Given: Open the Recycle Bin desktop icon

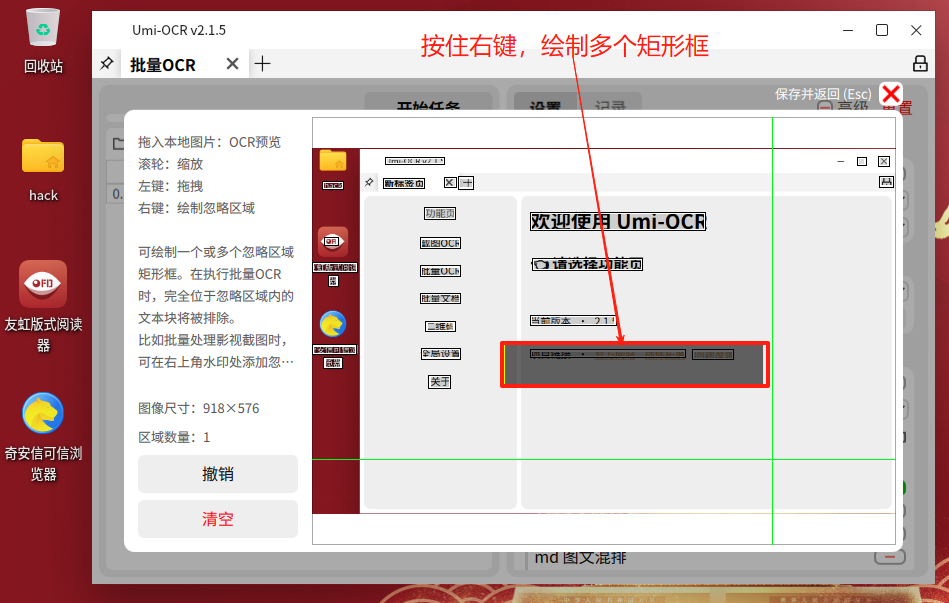Looking at the screenshot, I should click(x=43, y=41).
